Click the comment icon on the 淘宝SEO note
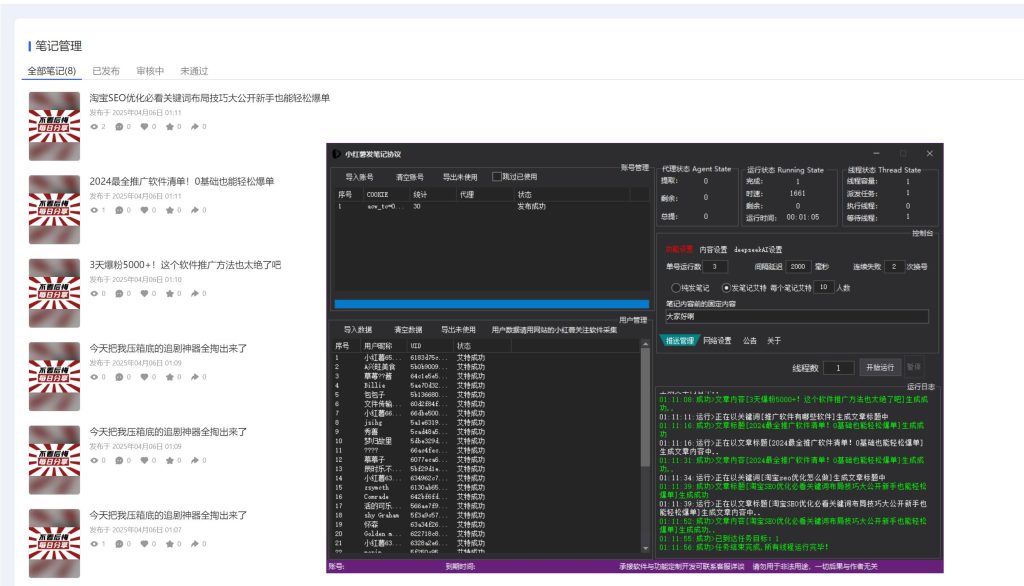1024x586 pixels. (x=119, y=127)
